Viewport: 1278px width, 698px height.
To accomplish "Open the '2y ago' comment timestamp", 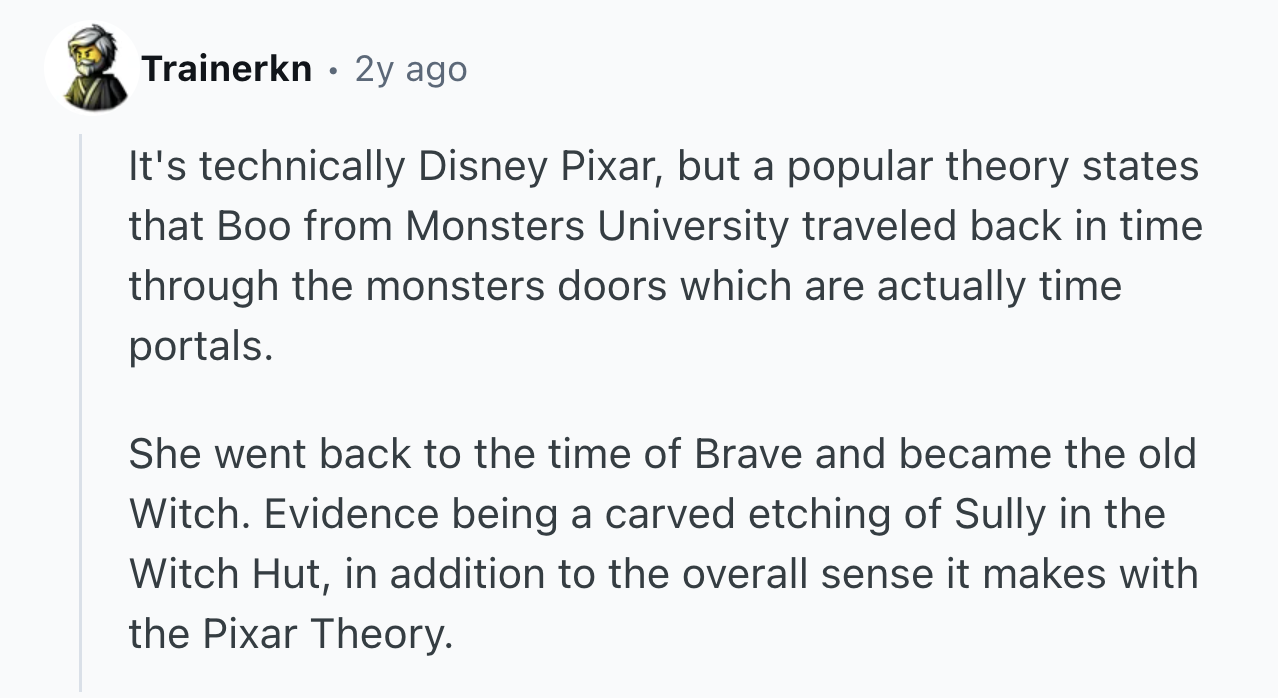I will [x=411, y=69].
